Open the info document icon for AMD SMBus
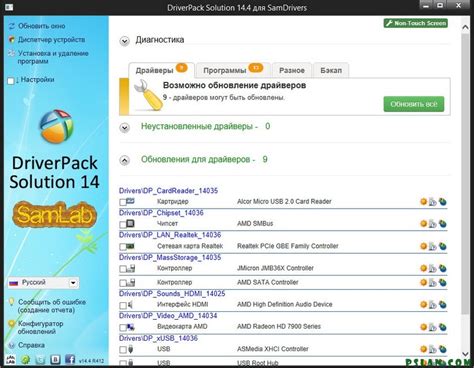The image size is (474, 368). (x=433, y=224)
